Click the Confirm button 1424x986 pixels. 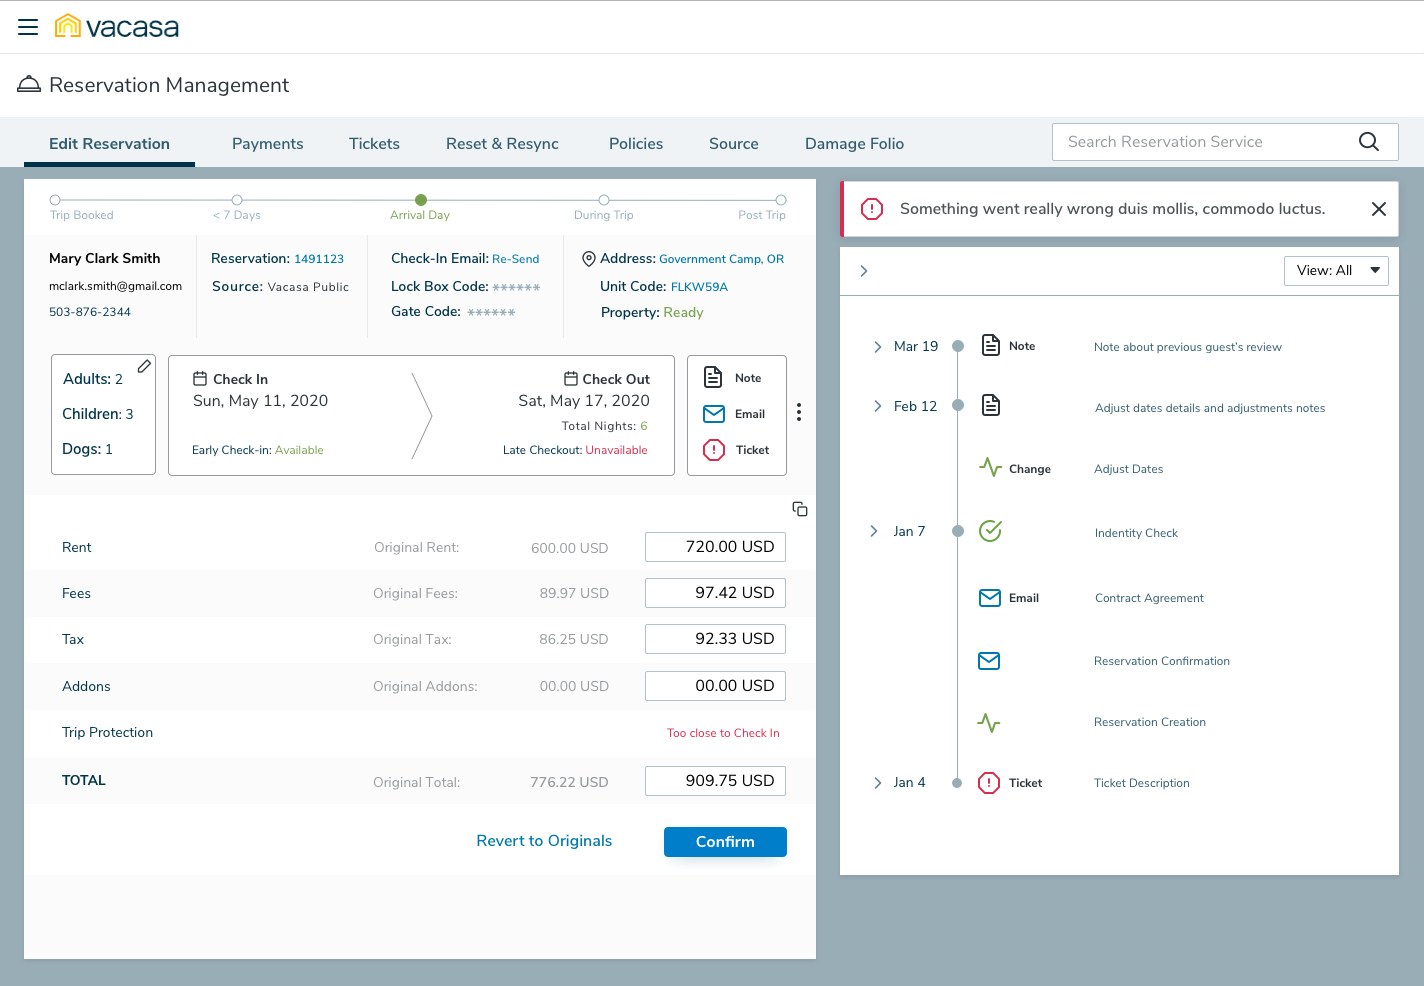(x=725, y=842)
